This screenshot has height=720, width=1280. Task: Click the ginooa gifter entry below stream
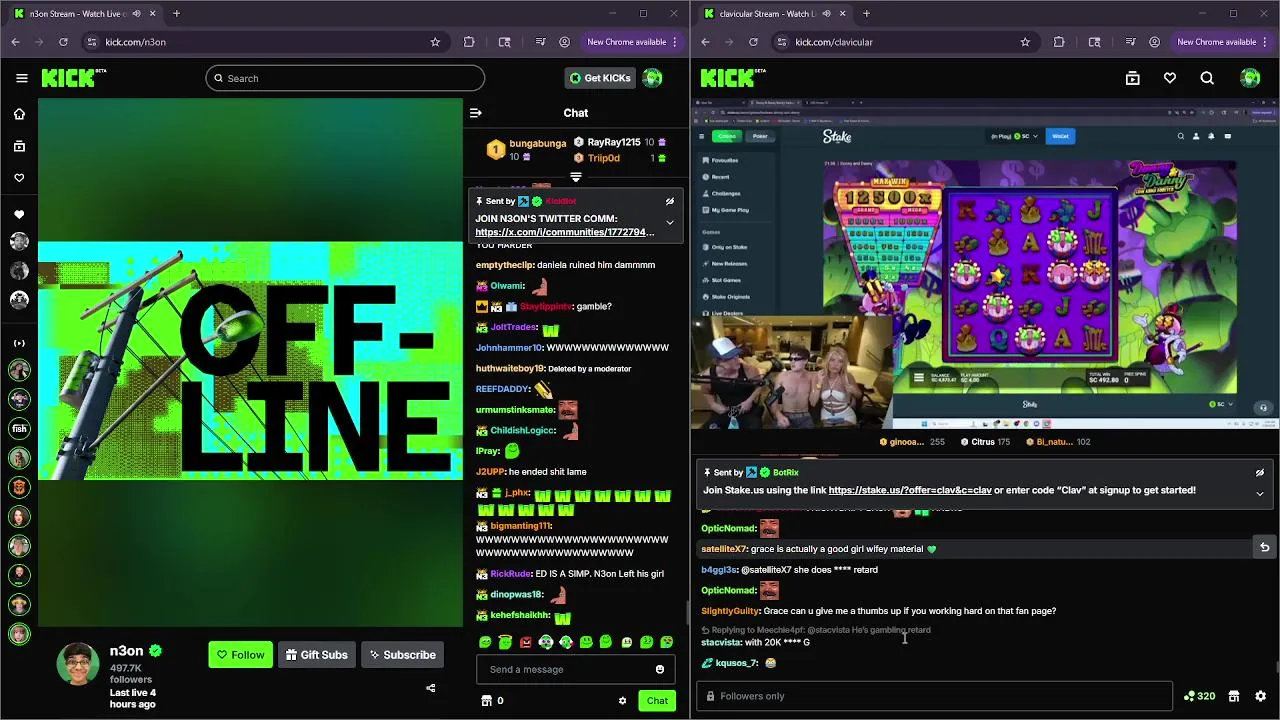point(911,441)
